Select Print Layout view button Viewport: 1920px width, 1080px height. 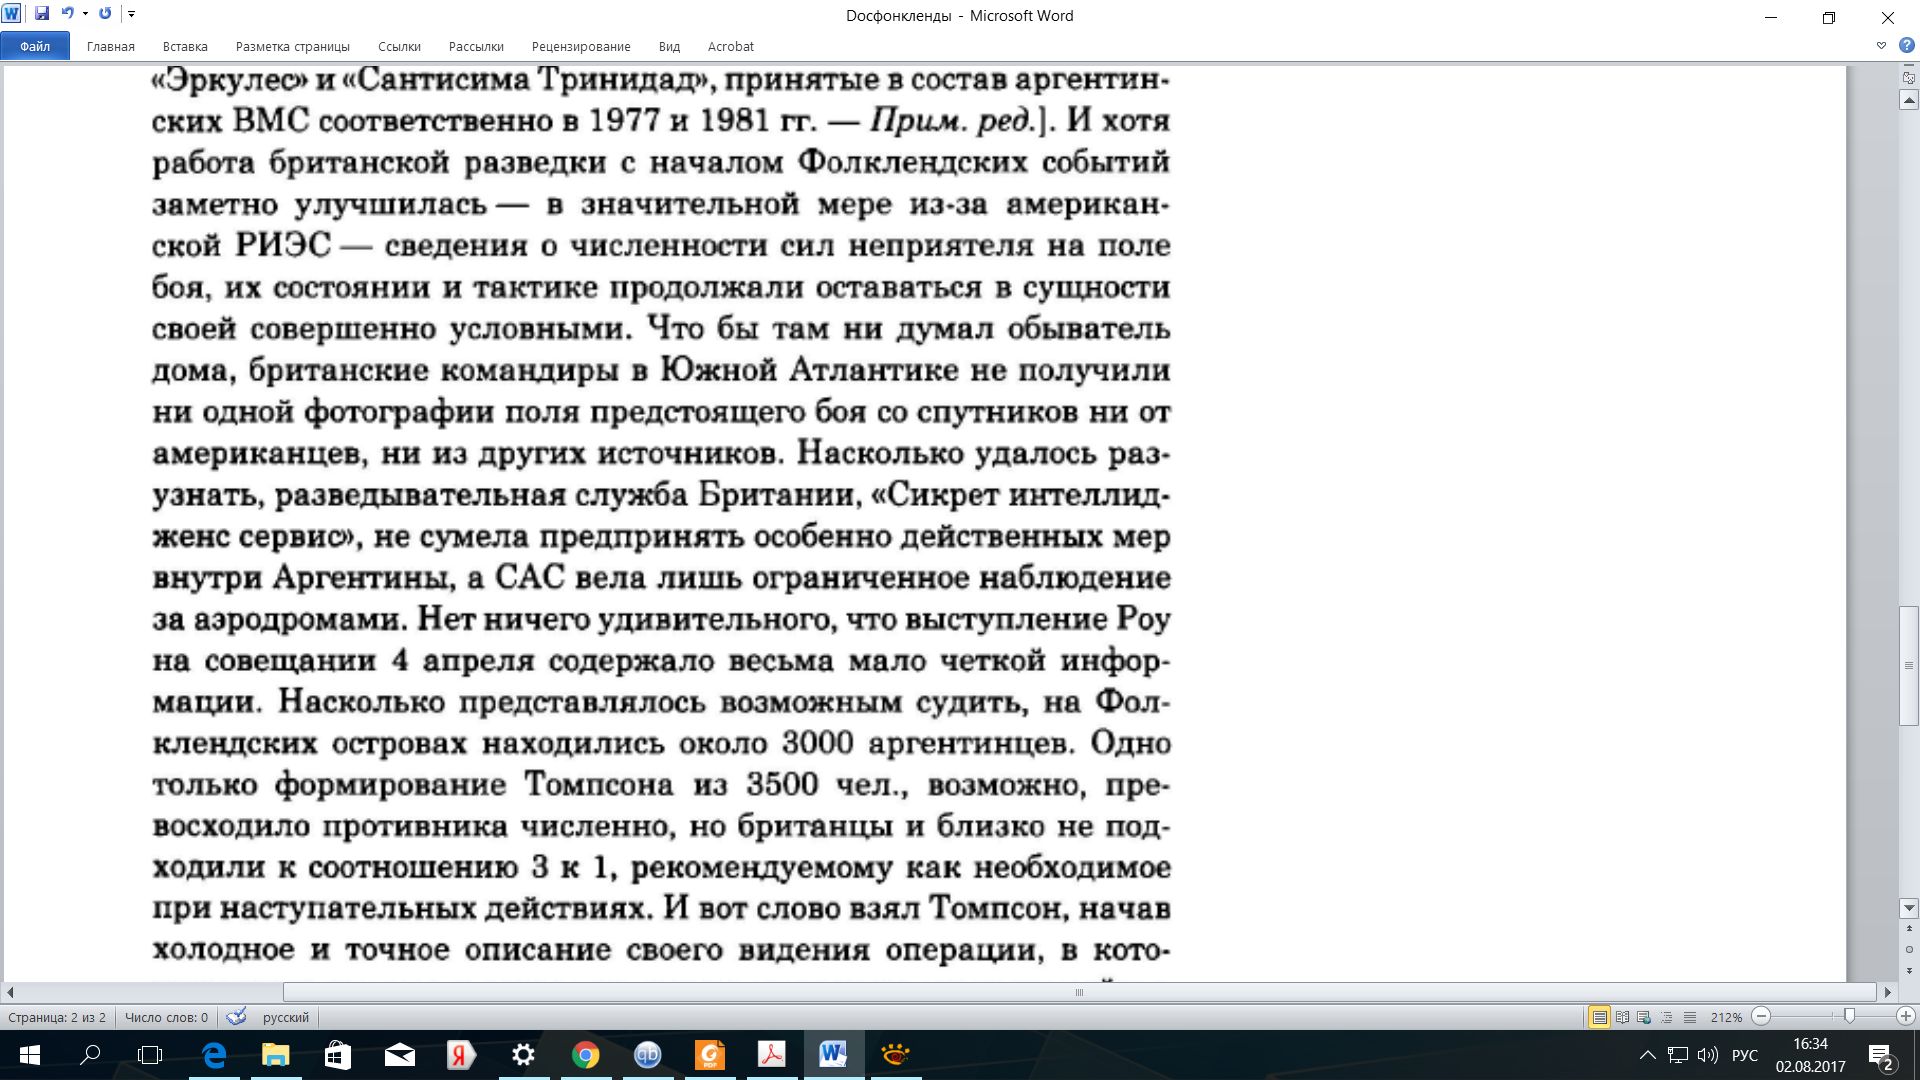point(1599,1017)
